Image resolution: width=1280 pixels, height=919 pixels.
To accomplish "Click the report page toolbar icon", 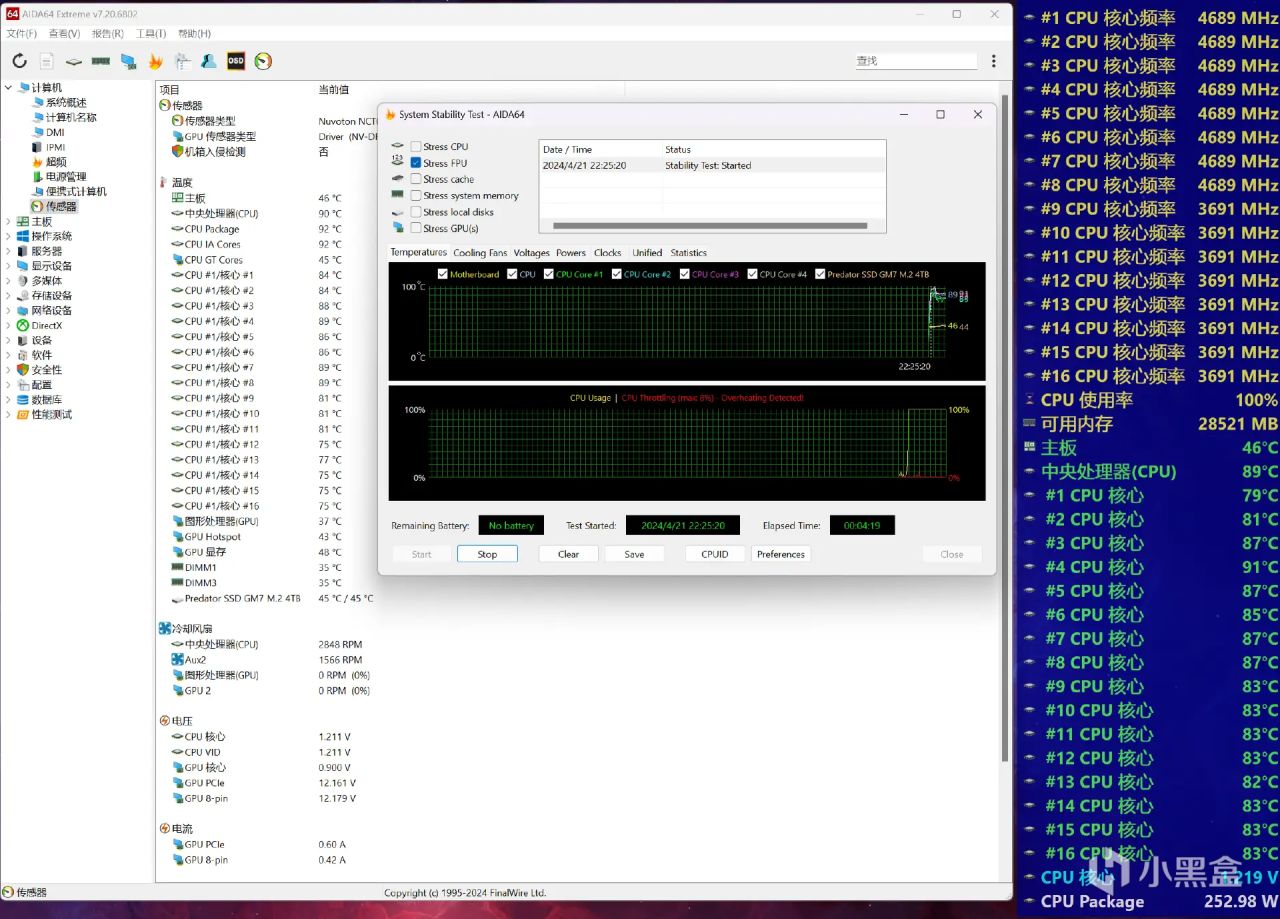I will [x=47, y=61].
